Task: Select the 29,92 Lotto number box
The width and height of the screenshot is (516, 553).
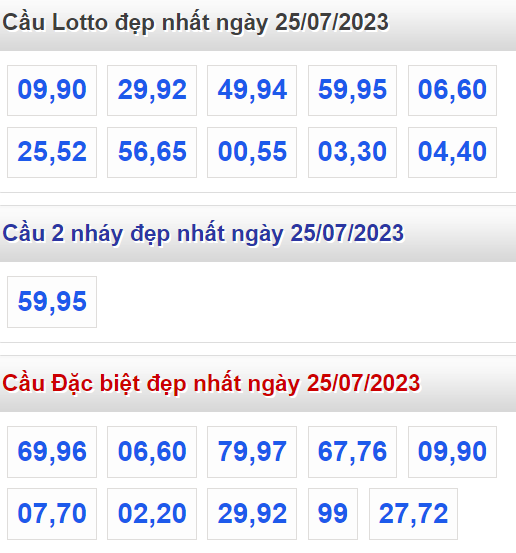Action: pyautogui.click(x=152, y=90)
